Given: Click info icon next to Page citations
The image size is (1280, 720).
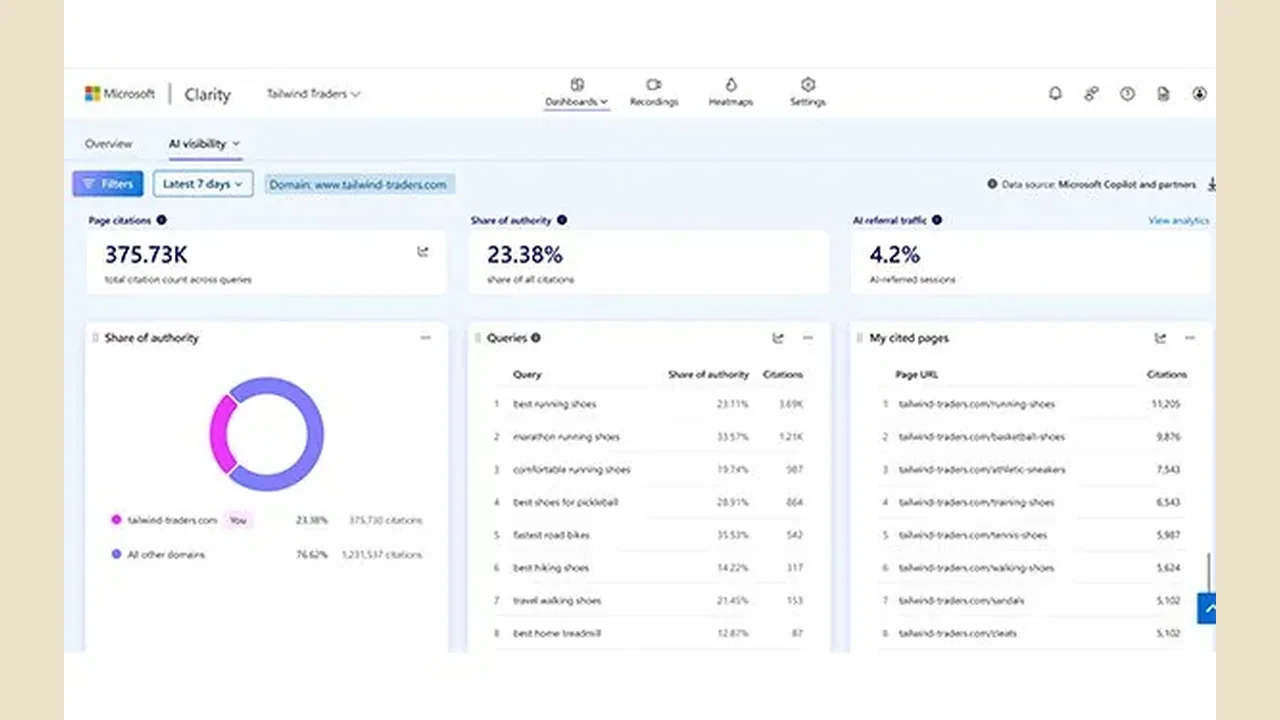Looking at the screenshot, I should pyautogui.click(x=162, y=220).
